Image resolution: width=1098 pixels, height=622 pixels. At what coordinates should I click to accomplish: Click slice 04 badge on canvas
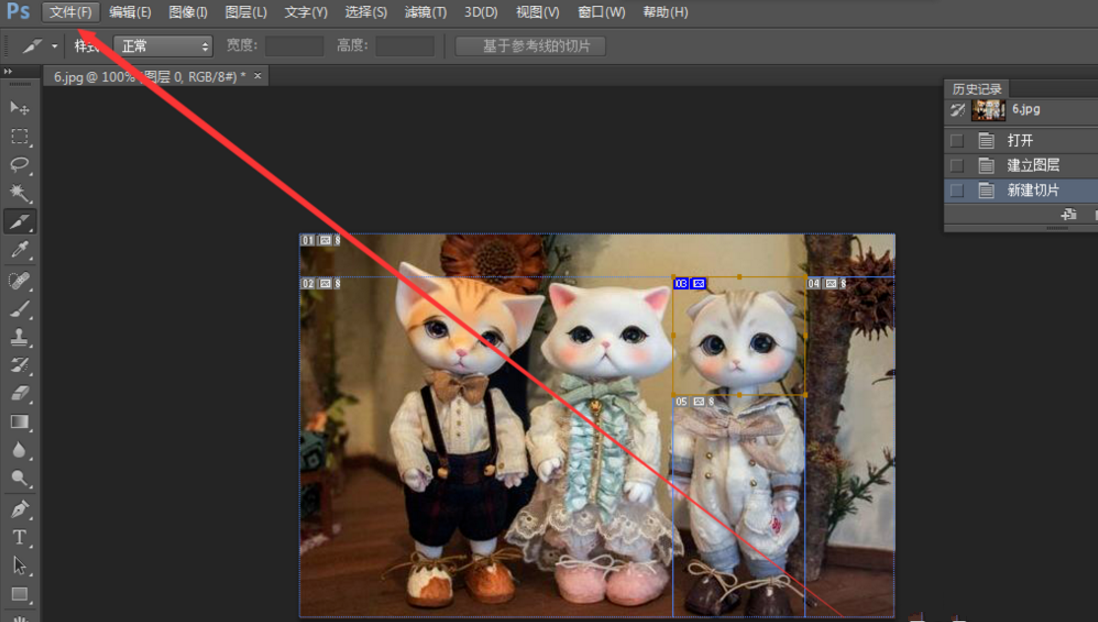click(826, 283)
